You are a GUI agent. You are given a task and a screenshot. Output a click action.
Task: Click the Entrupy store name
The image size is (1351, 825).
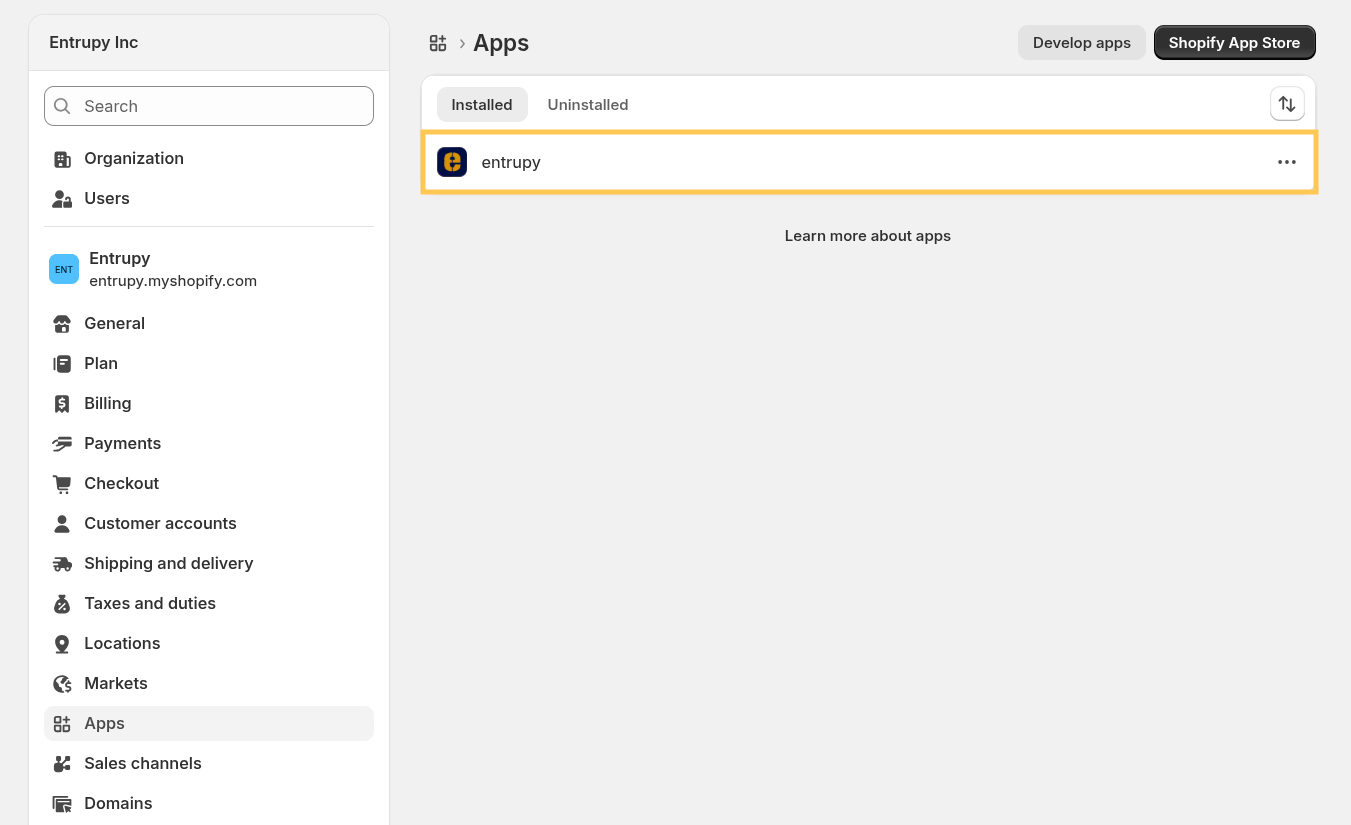120,258
